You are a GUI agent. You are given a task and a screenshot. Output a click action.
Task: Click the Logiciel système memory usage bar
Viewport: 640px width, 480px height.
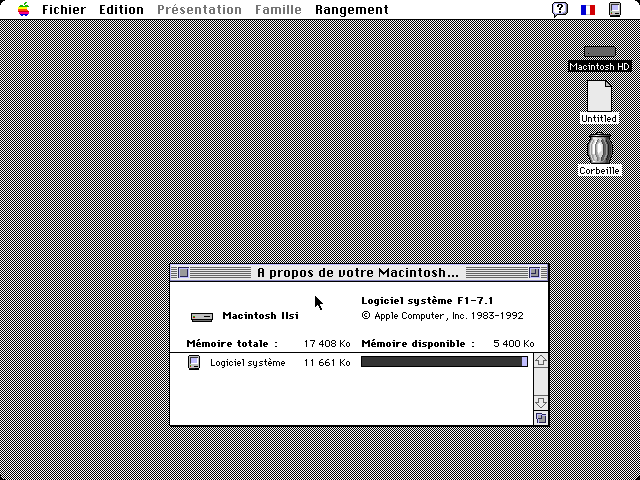click(x=444, y=362)
